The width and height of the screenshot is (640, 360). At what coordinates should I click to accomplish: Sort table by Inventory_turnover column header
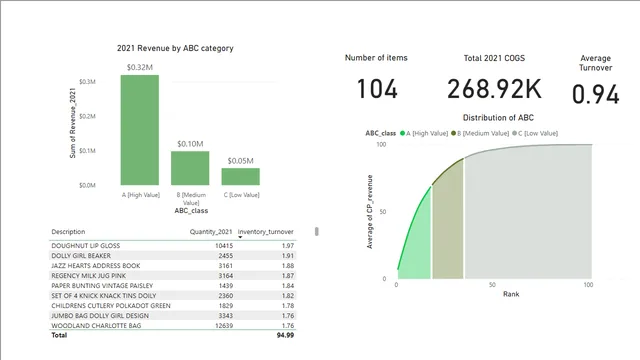pos(266,232)
